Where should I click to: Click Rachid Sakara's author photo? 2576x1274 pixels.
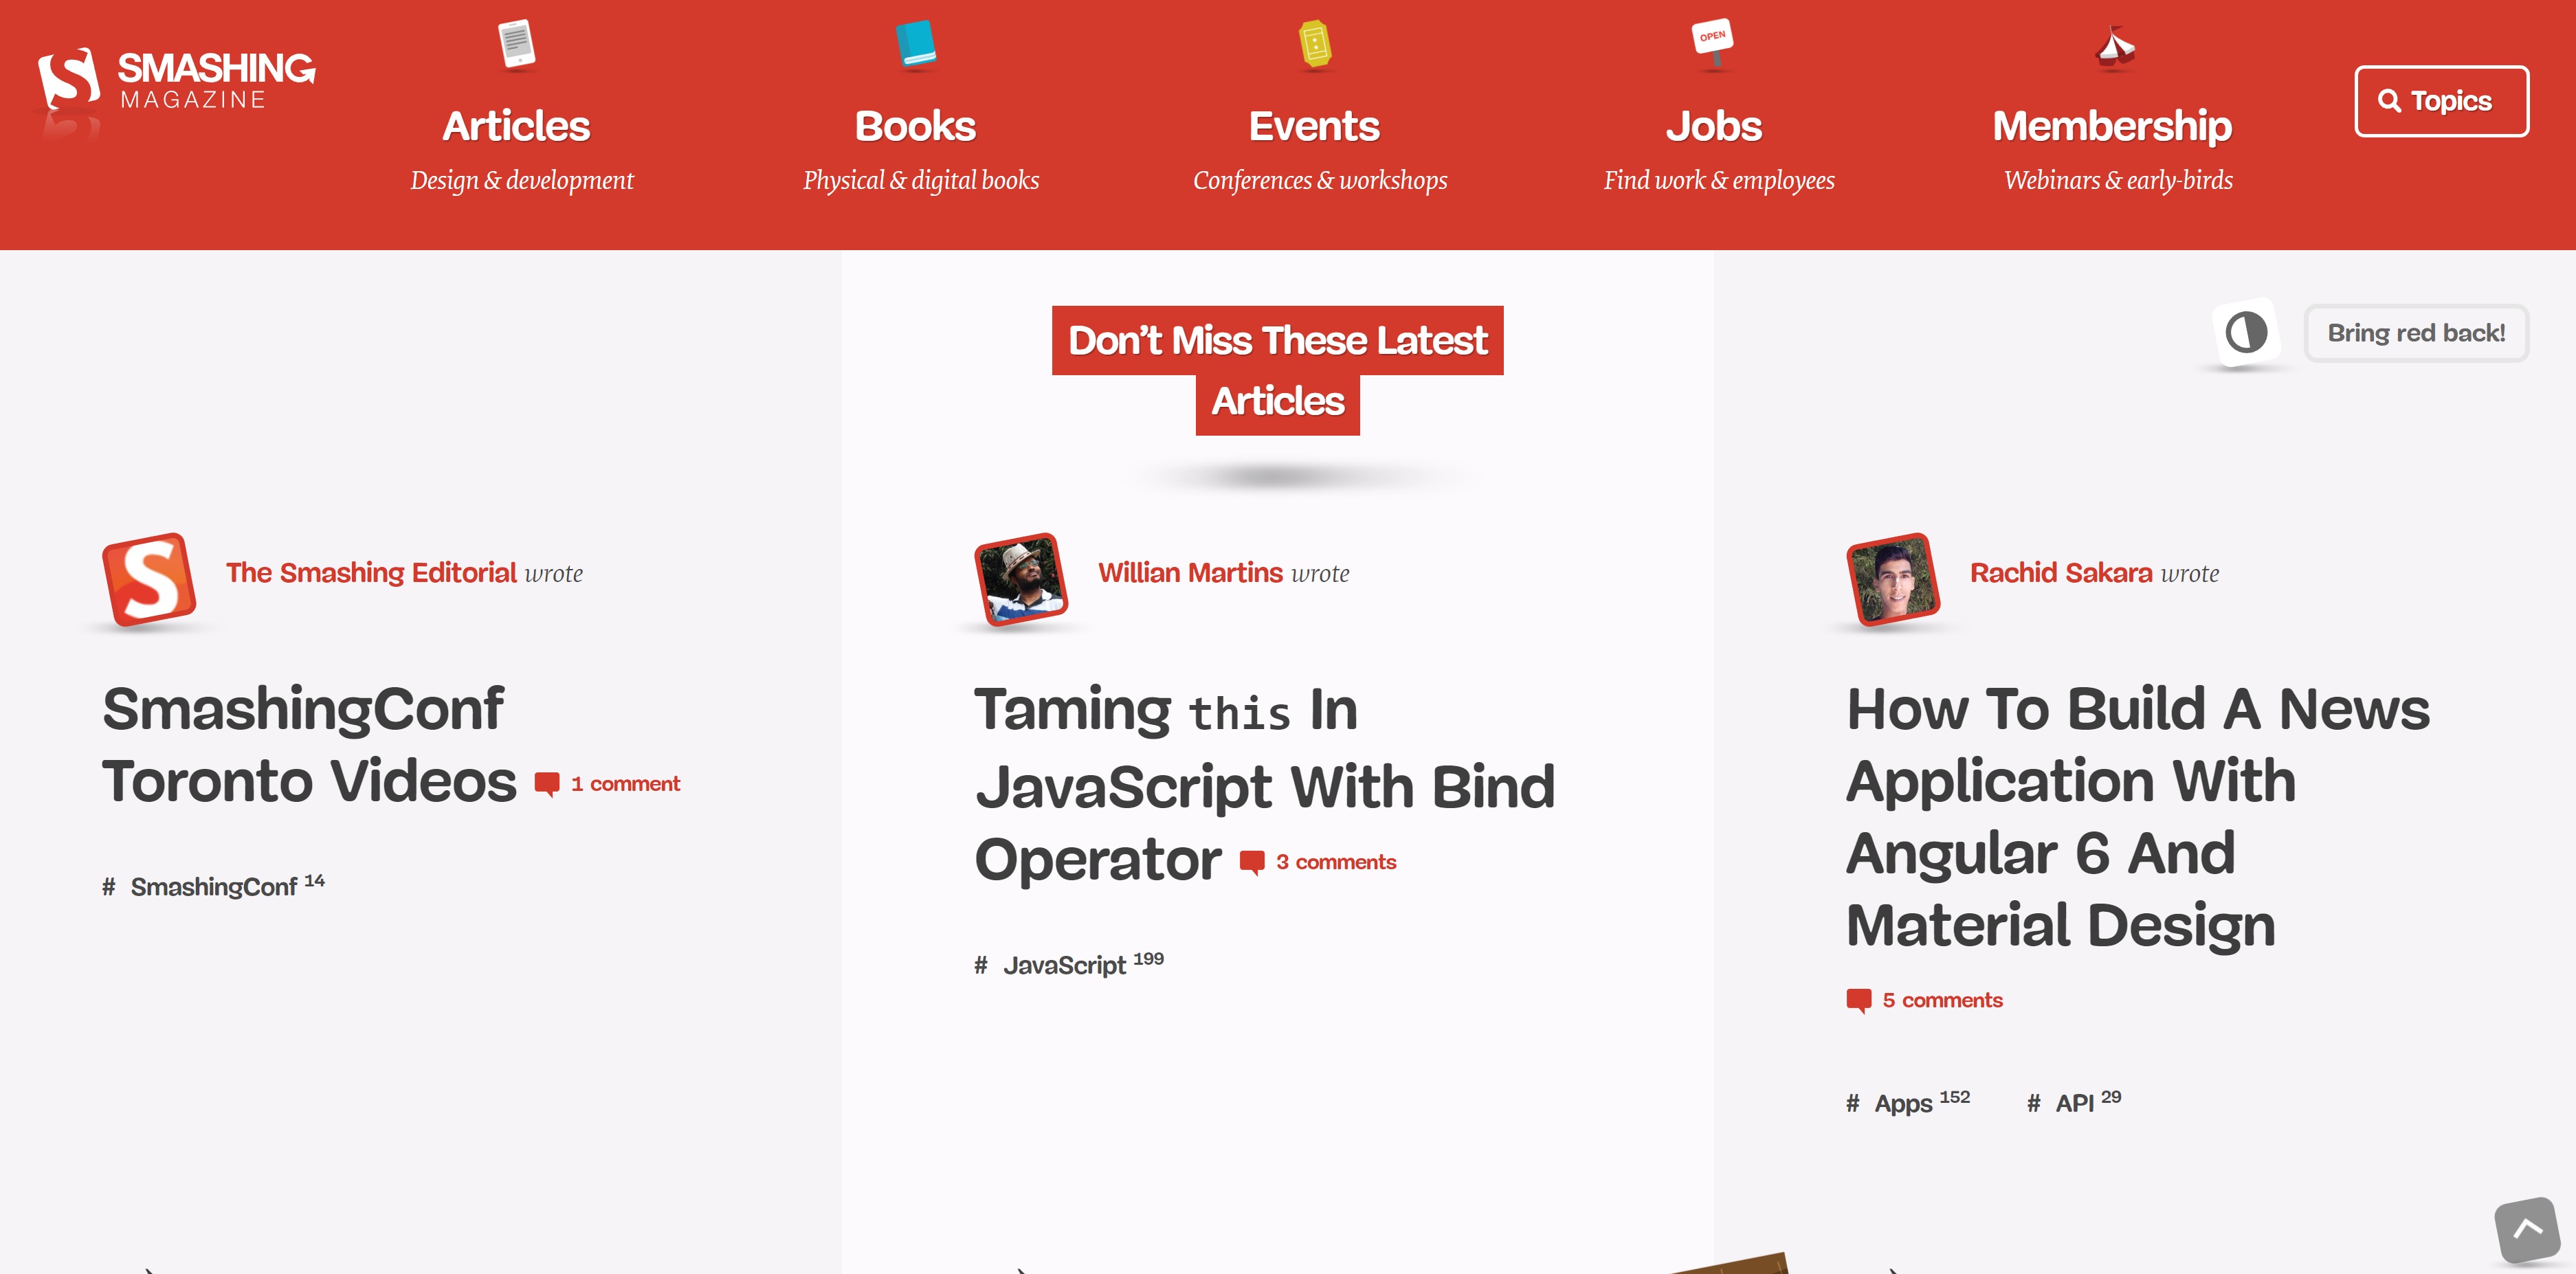click(x=1893, y=581)
